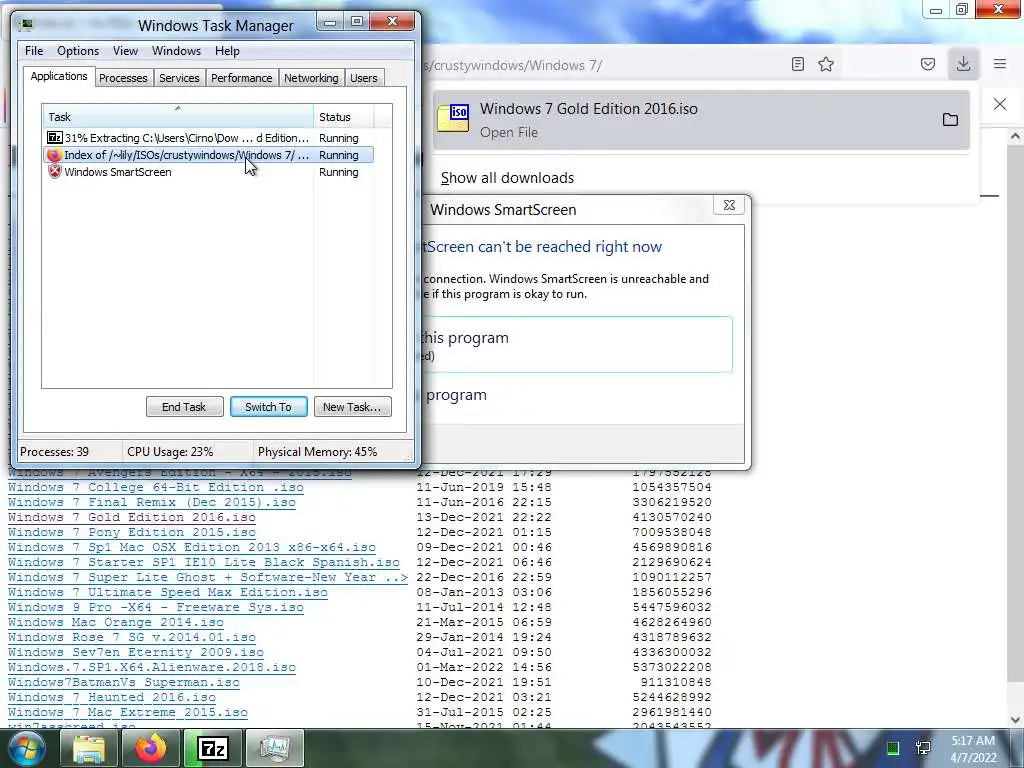This screenshot has height=768, width=1024.
Task: Show downloaded ISO in folder
Action: (x=950, y=120)
